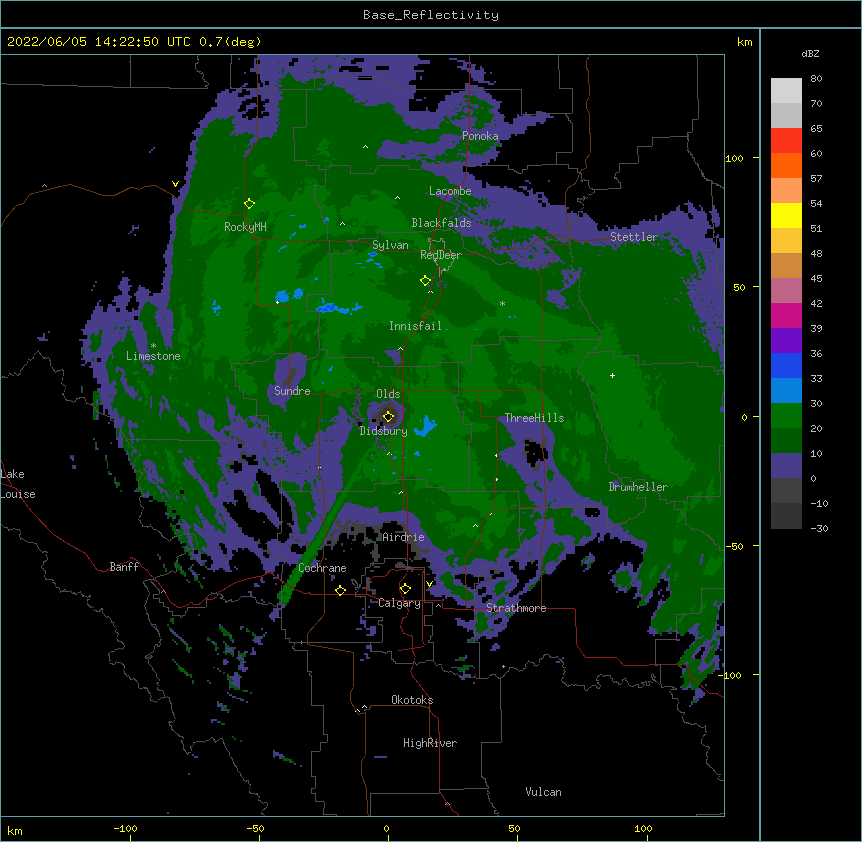The width and height of the screenshot is (862, 842).
Task: Choose the violet 39 dBZ legend swatch
Action: pyautogui.click(x=786, y=341)
